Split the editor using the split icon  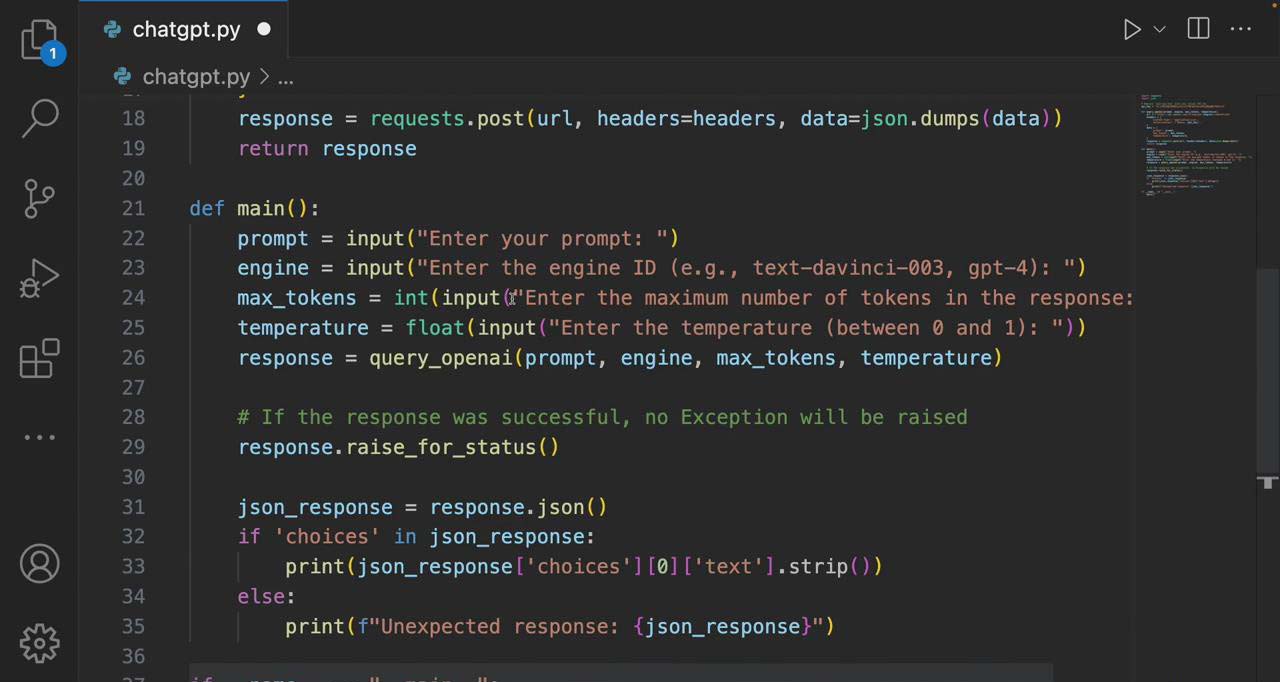point(1198,29)
